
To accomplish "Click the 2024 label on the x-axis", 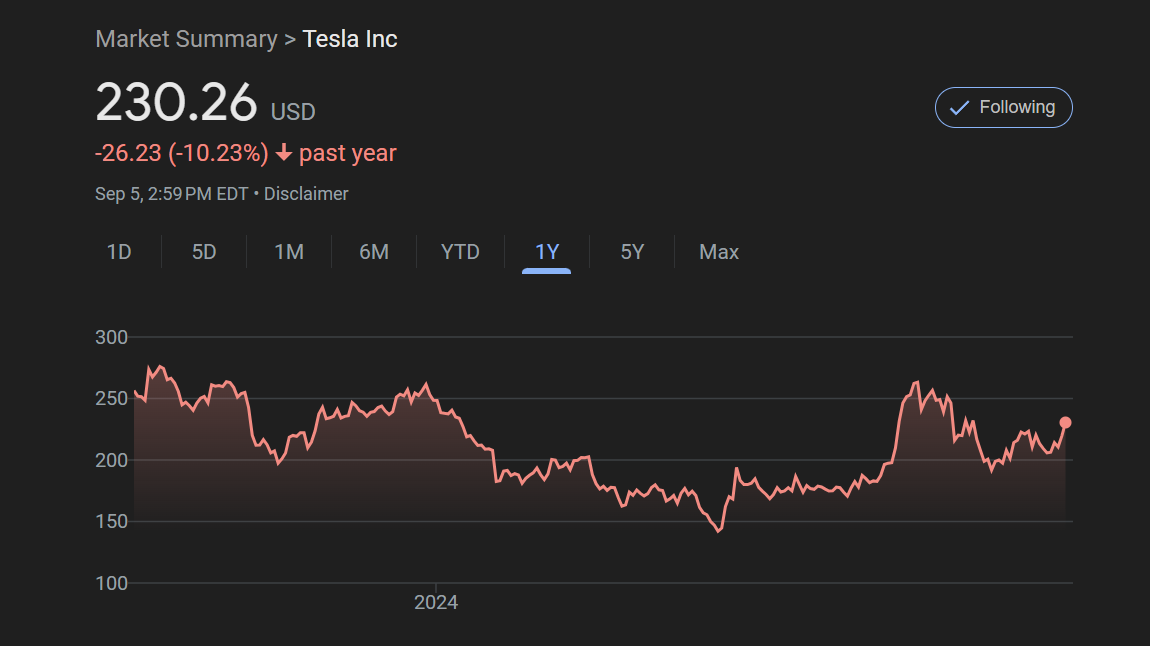I will coord(436,602).
